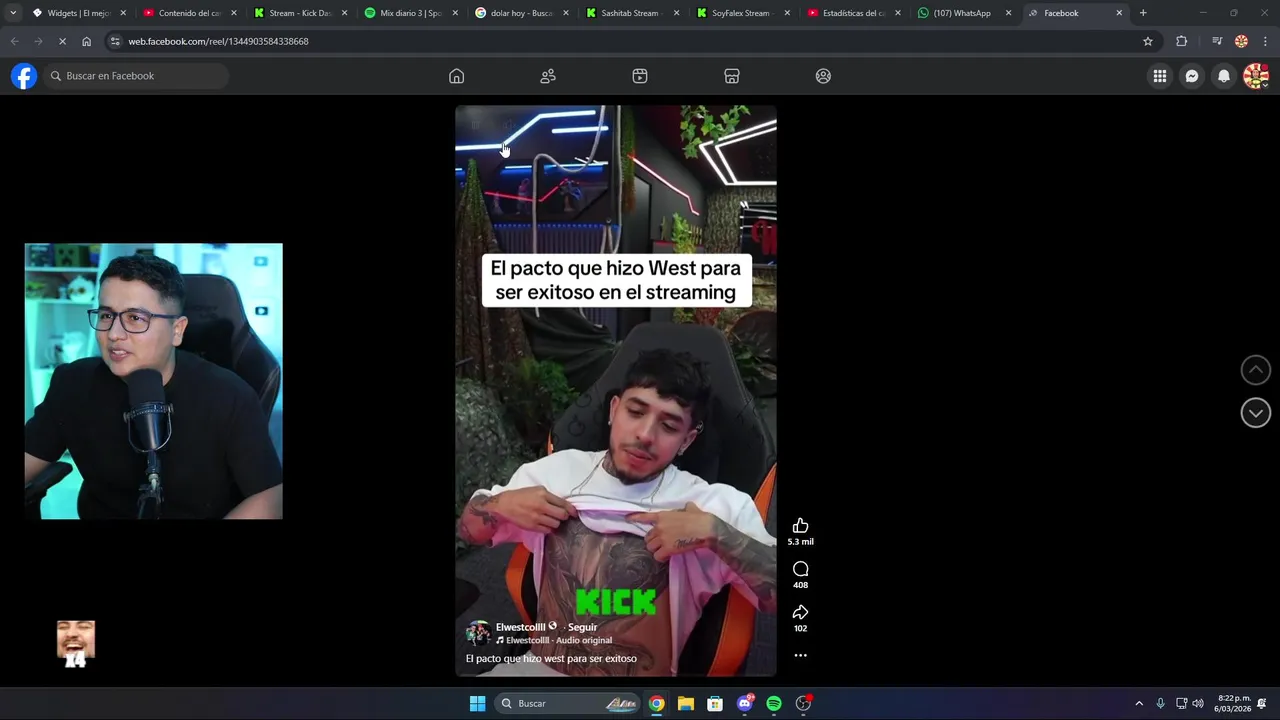View site information icon in address bar
Viewport: 1280px width, 720px height.
[x=115, y=41]
